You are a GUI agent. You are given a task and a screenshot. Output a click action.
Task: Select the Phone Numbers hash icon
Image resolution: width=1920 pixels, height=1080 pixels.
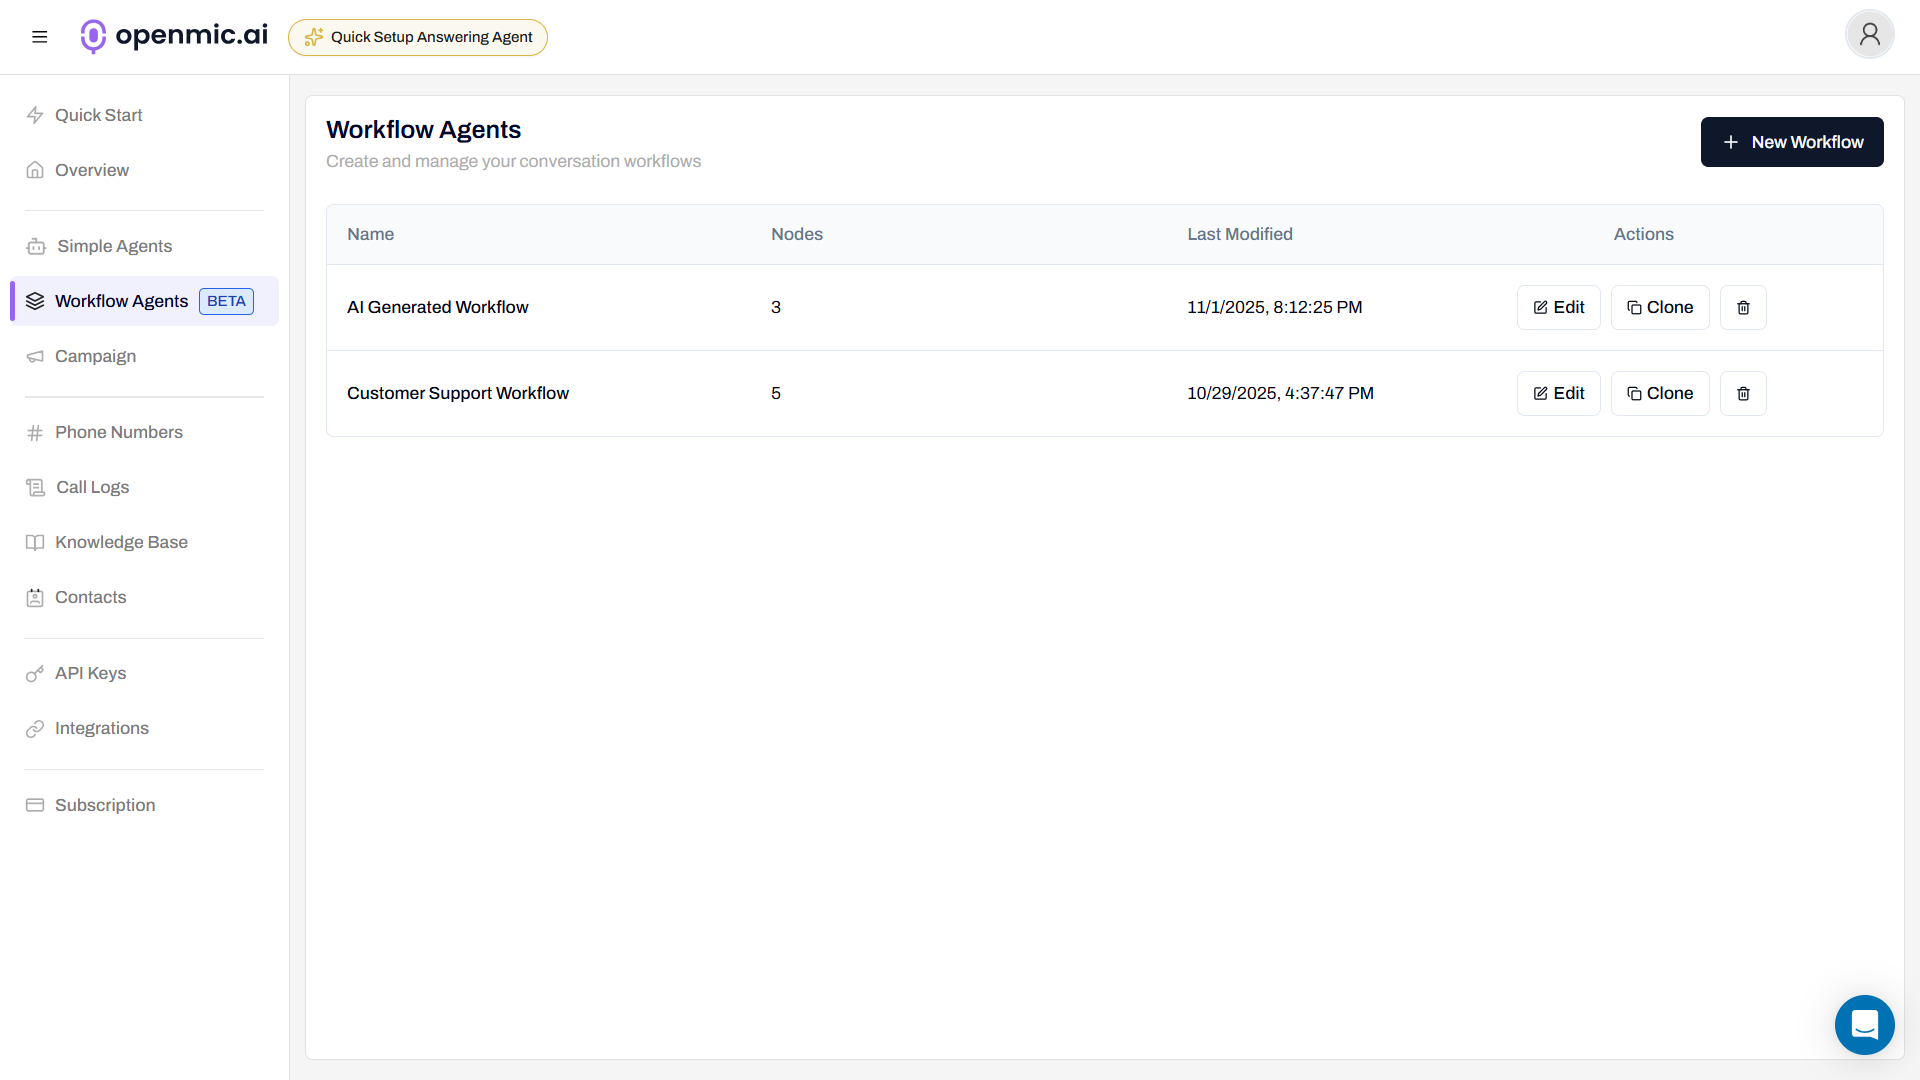point(35,432)
